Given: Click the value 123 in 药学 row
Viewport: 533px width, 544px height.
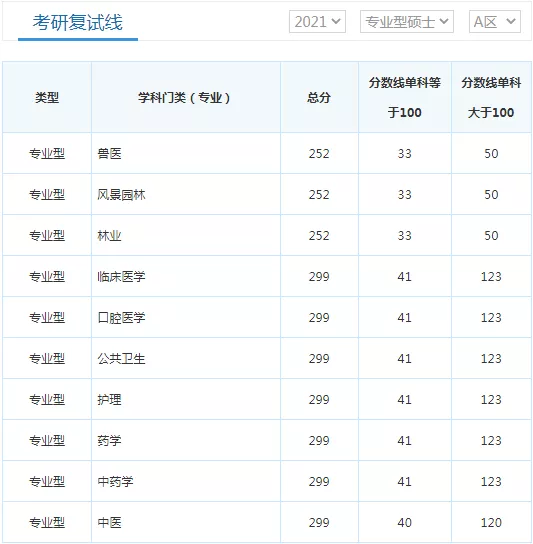Looking at the screenshot, I should coord(491,440).
